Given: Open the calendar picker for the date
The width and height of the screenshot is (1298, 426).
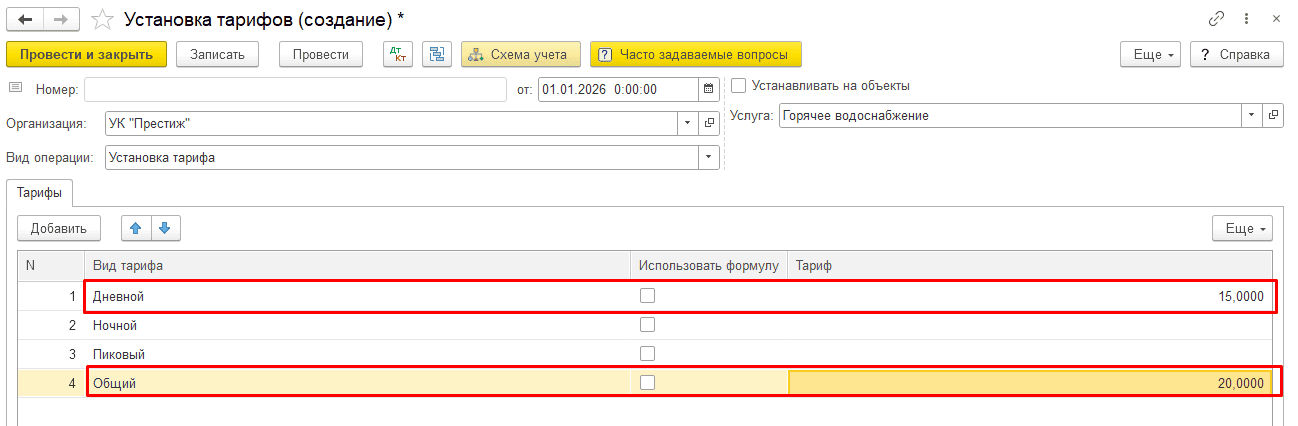Looking at the screenshot, I should tap(709, 89).
